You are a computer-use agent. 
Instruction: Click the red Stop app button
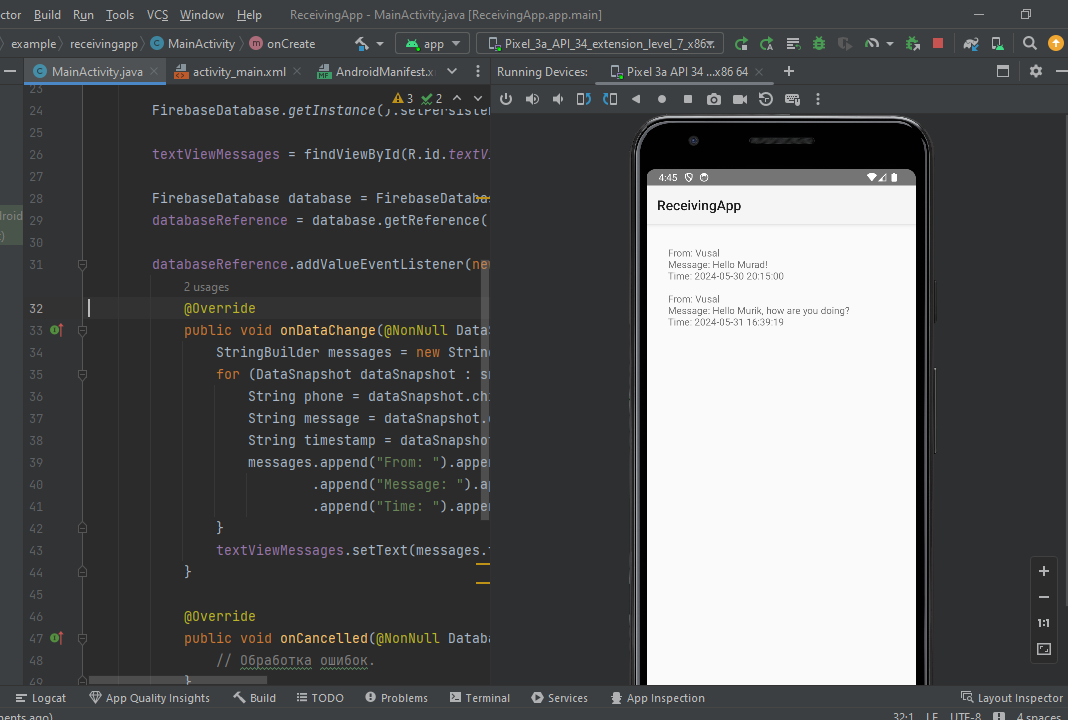(x=938, y=44)
